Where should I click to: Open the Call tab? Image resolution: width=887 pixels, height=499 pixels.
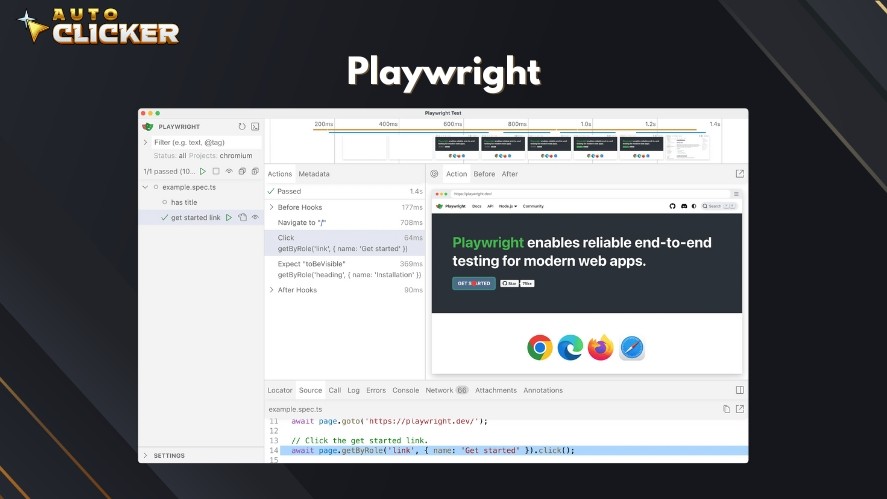tap(335, 390)
